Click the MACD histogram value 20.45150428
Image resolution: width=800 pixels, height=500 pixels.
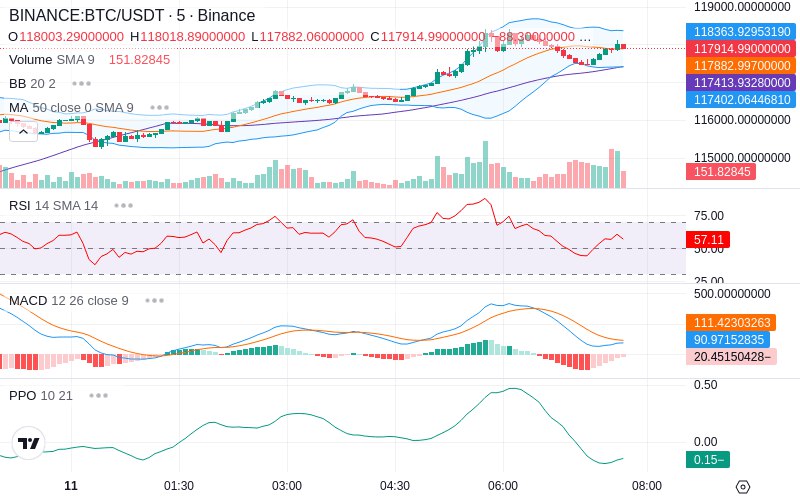732,356
